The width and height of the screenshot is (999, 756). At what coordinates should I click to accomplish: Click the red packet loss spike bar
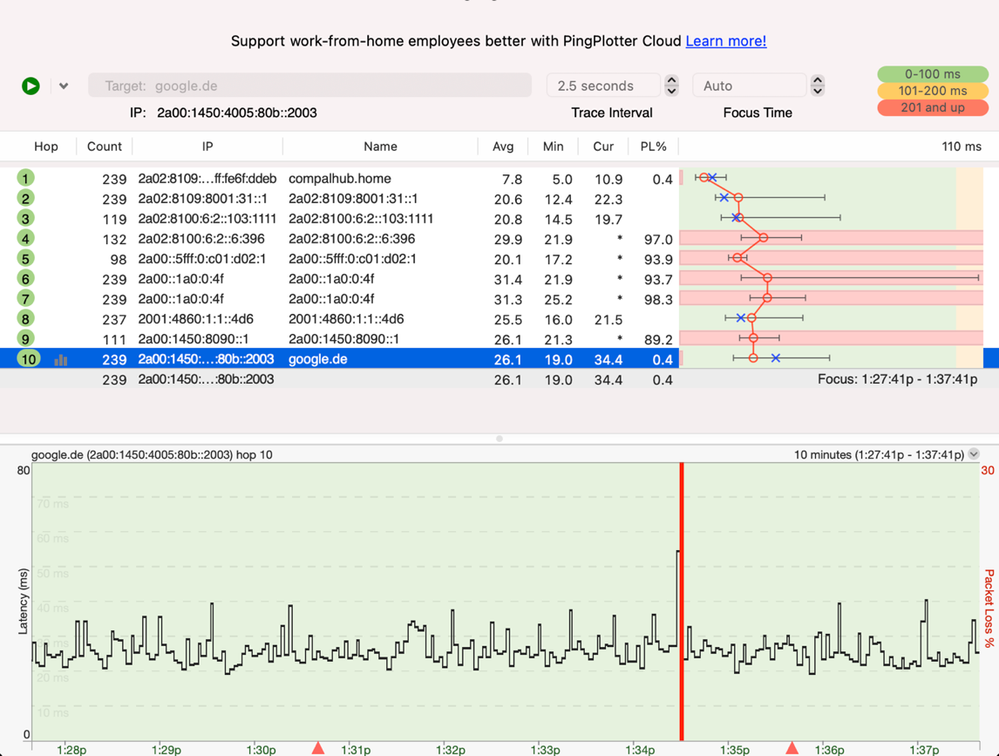682,601
